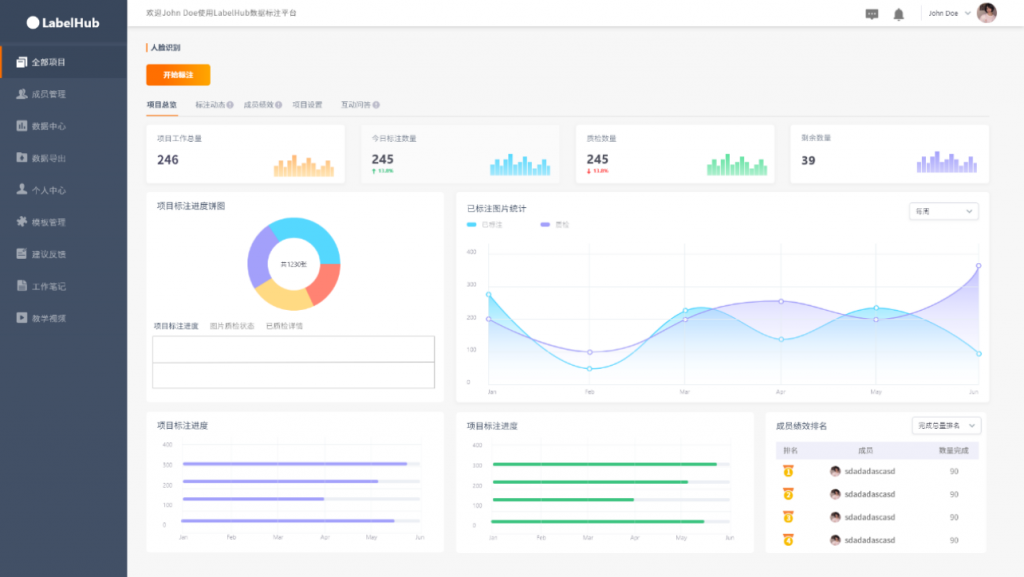Open 数据中心 sidebar icon

coord(22,126)
